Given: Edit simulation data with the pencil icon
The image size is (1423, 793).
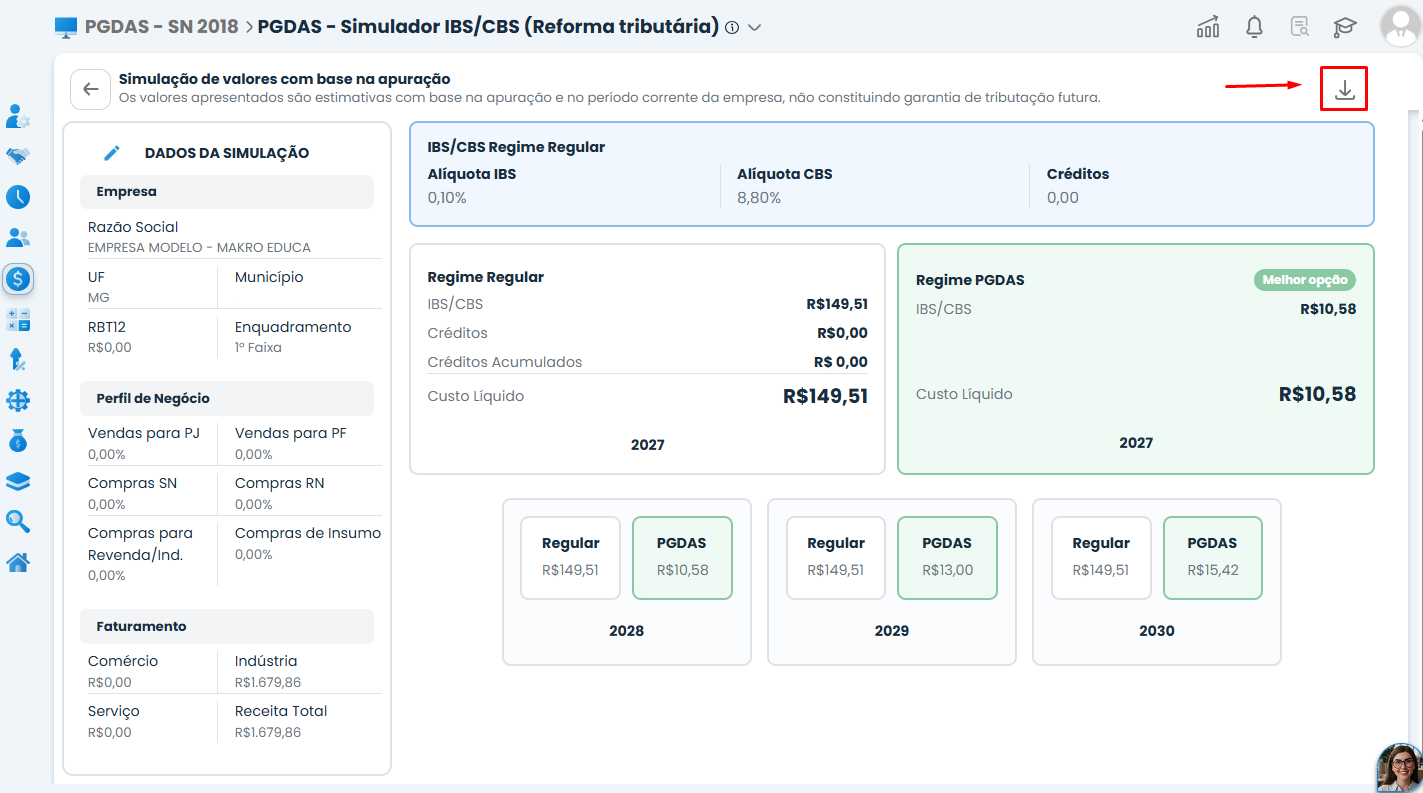Looking at the screenshot, I should pos(112,153).
